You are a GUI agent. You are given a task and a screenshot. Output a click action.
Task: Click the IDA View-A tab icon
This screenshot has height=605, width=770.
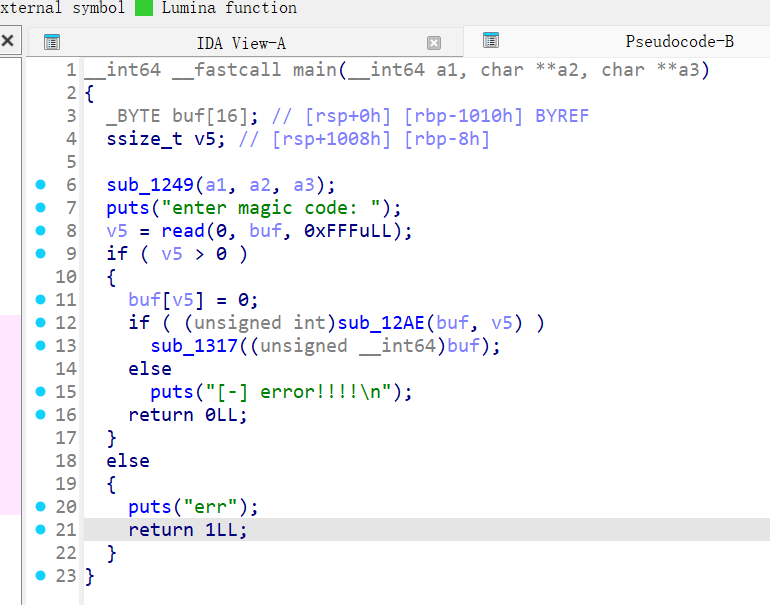(x=52, y=42)
